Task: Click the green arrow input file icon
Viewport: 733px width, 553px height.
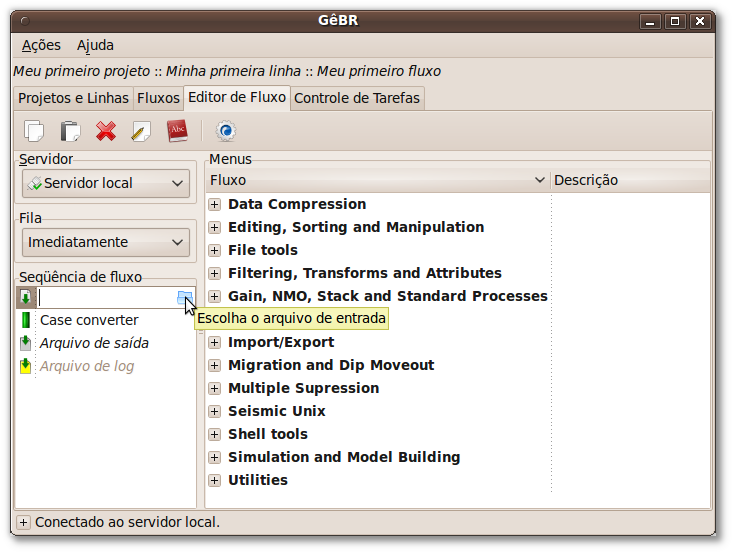Action: 26,297
